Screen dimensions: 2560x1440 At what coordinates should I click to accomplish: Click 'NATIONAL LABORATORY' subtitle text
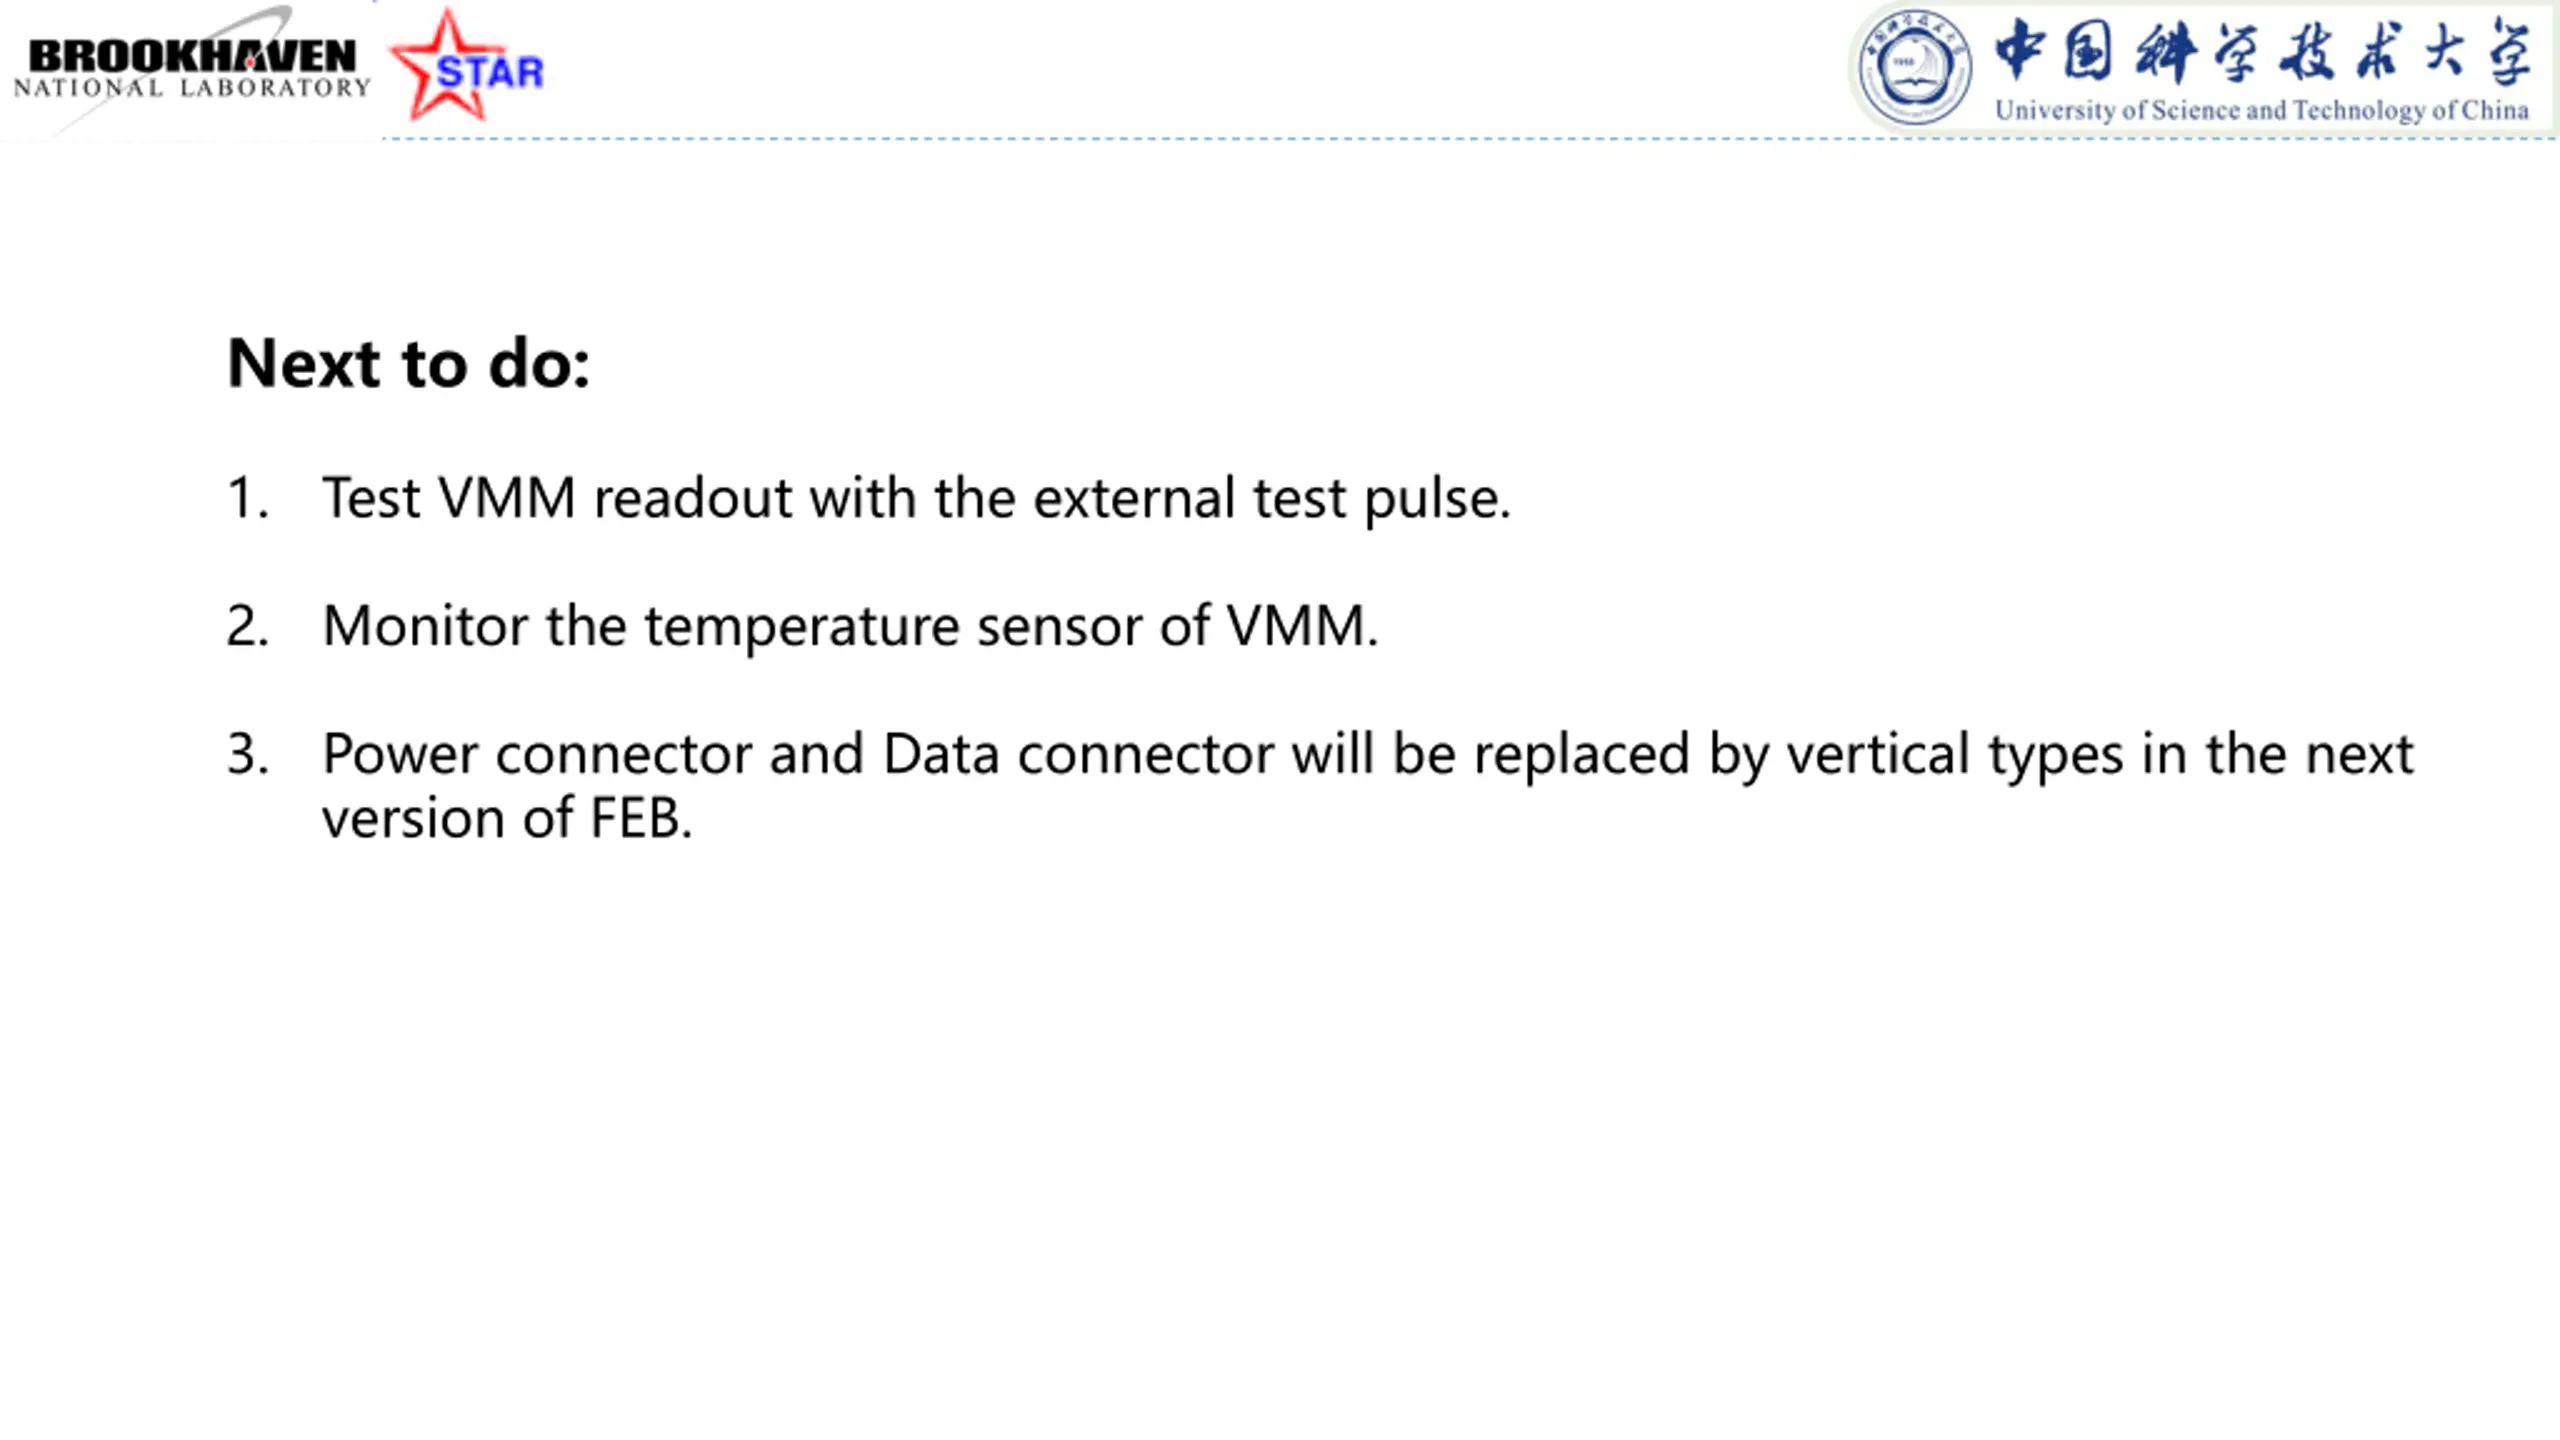click(x=192, y=88)
